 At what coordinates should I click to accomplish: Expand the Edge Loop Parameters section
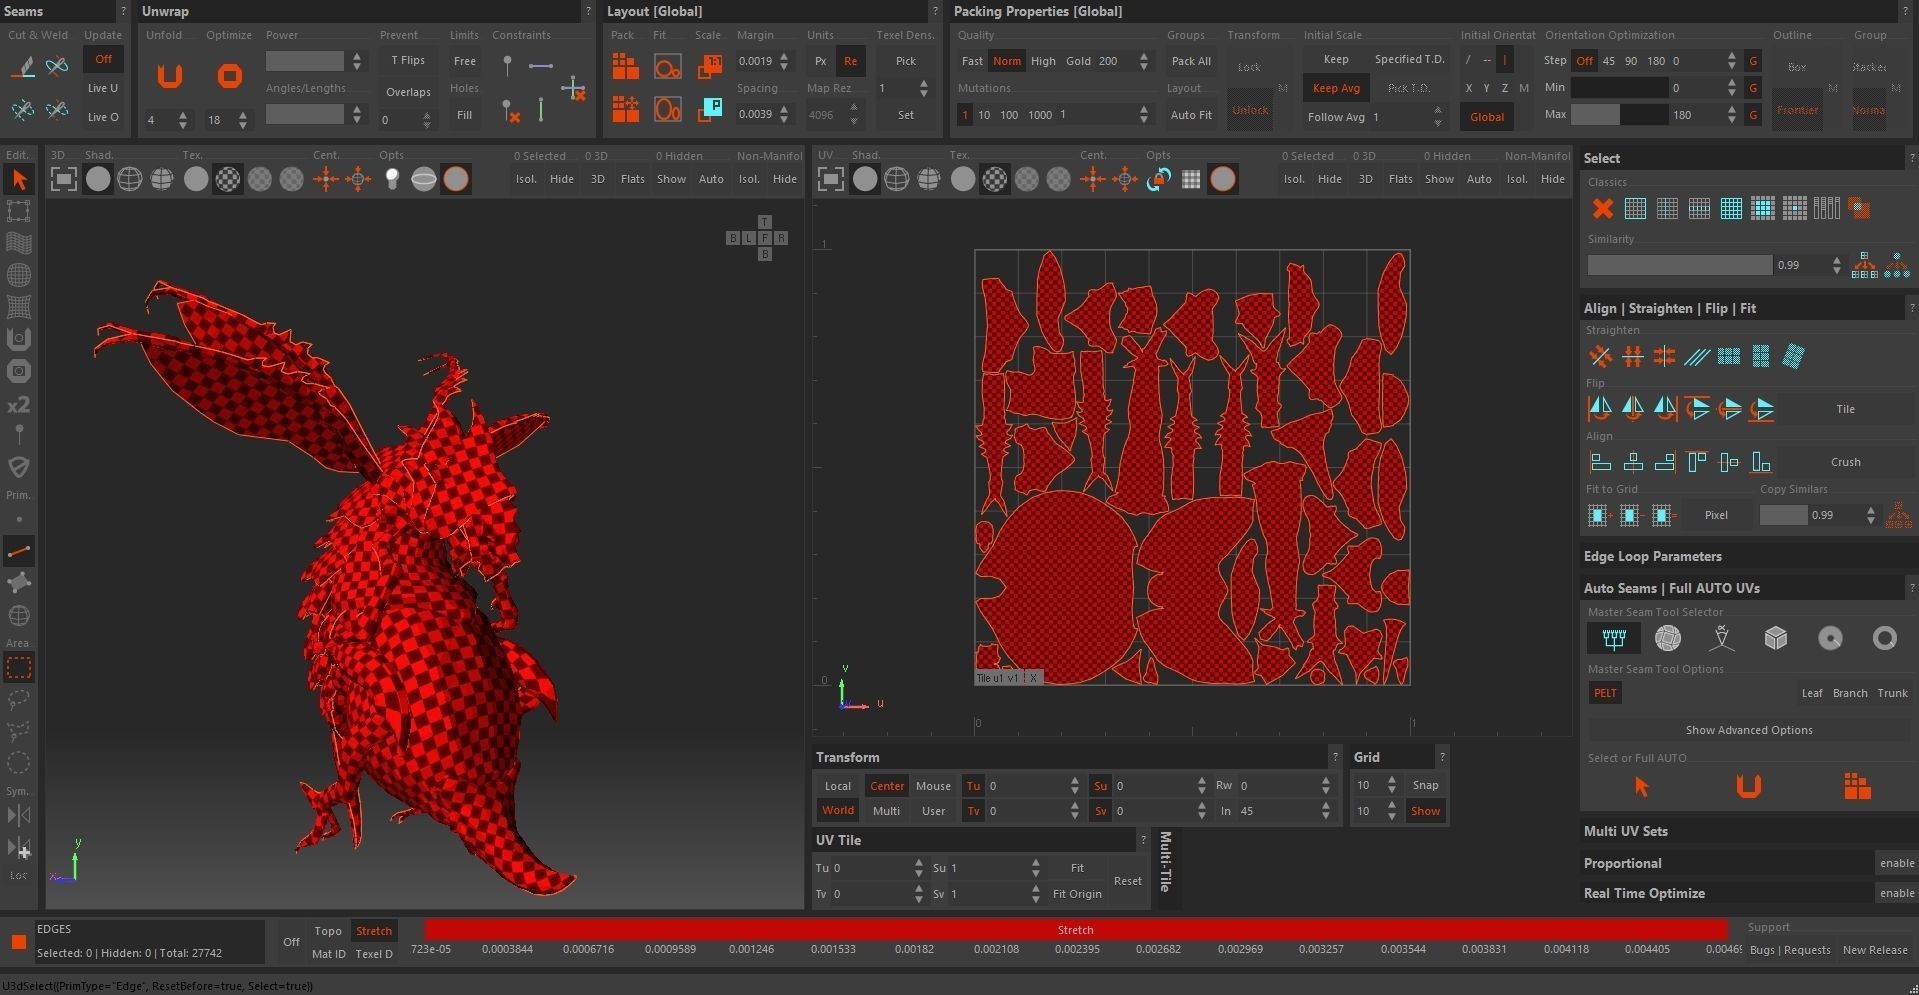pyautogui.click(x=1653, y=557)
